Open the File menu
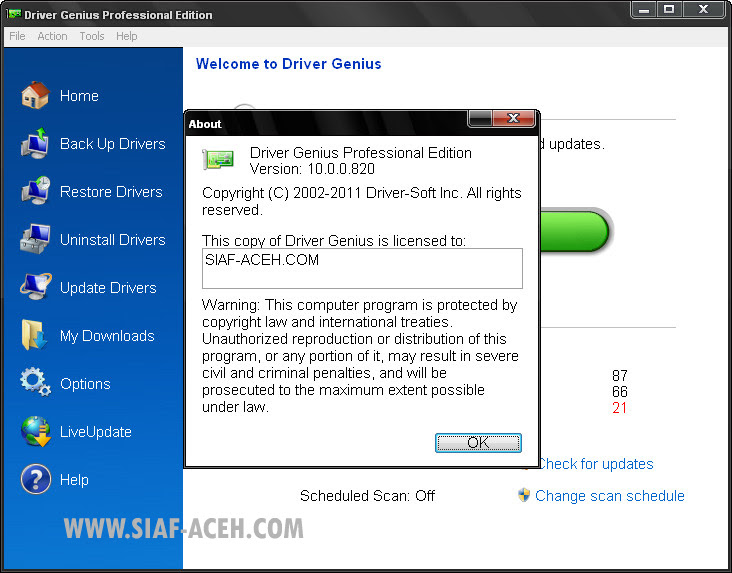Screen dimensions: 732x573 tap(17, 36)
